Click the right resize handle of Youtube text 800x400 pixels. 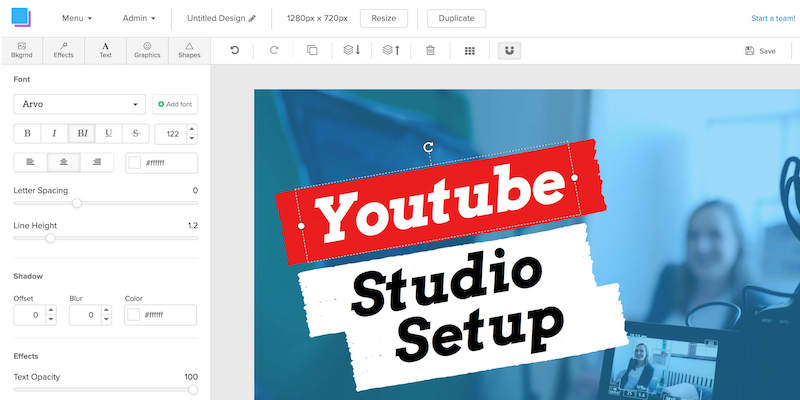[x=574, y=178]
